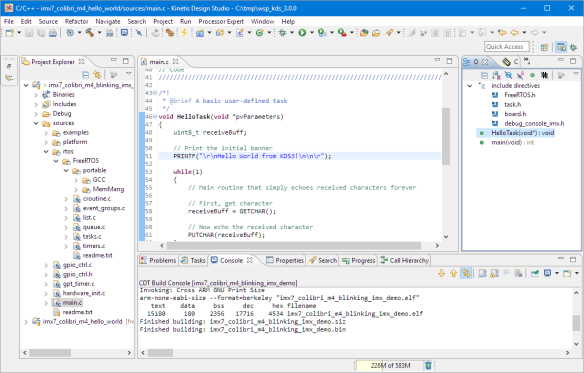This screenshot has height=373, width=584.
Task: Switch to the C/C++ perspective icon
Action: coord(561,47)
